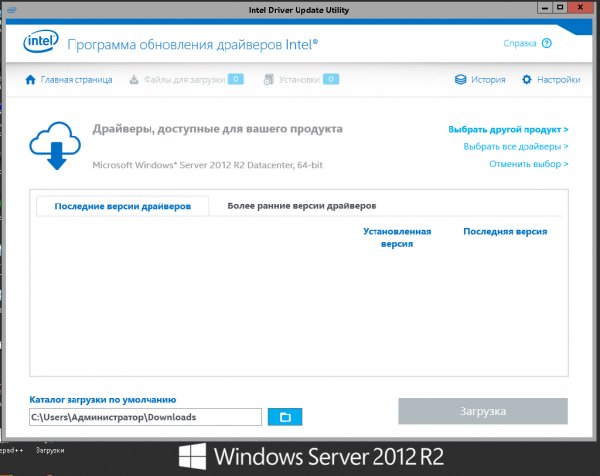Click Выбрать все драйверы link

point(516,147)
